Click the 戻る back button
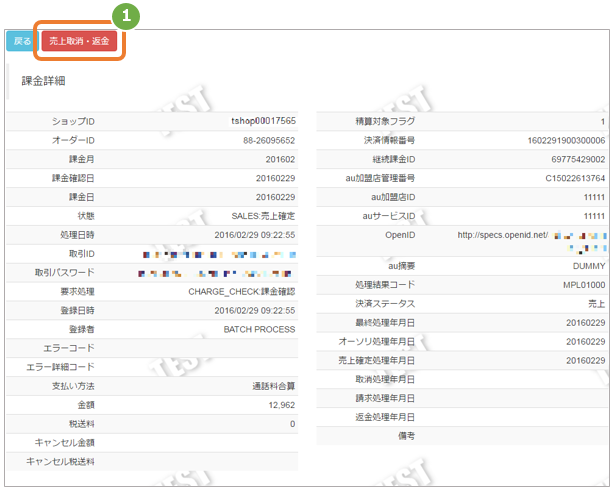The image size is (612, 490). point(21,41)
